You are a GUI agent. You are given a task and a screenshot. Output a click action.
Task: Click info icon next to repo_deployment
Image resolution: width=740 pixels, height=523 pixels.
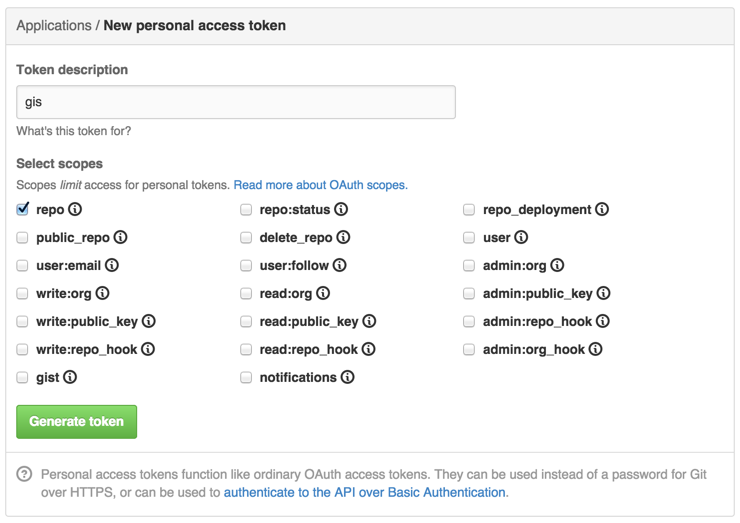(x=602, y=210)
